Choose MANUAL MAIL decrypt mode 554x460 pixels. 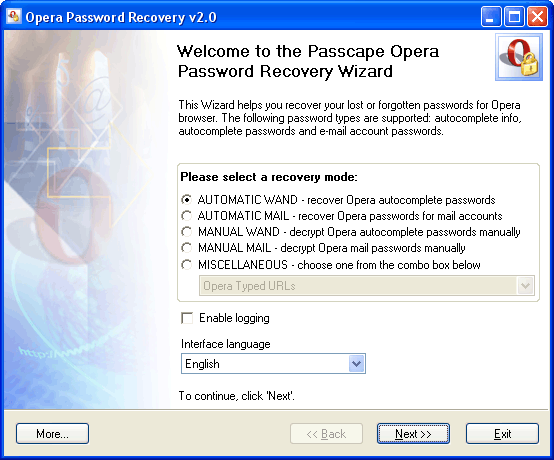187,248
